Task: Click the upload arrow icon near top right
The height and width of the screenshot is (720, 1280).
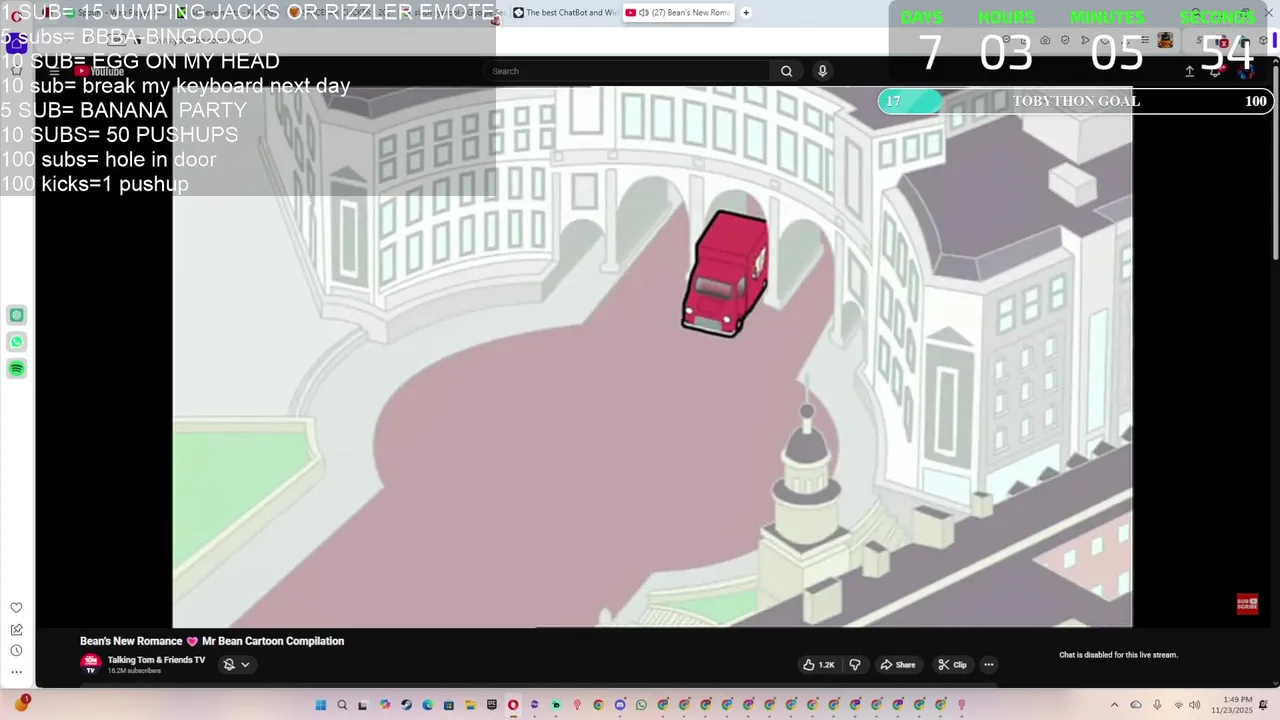Action: [1189, 71]
